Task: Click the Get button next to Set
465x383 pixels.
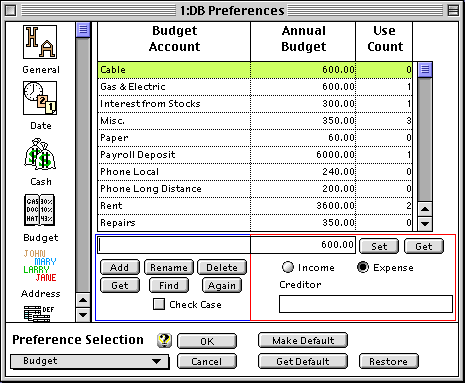Action: click(424, 246)
